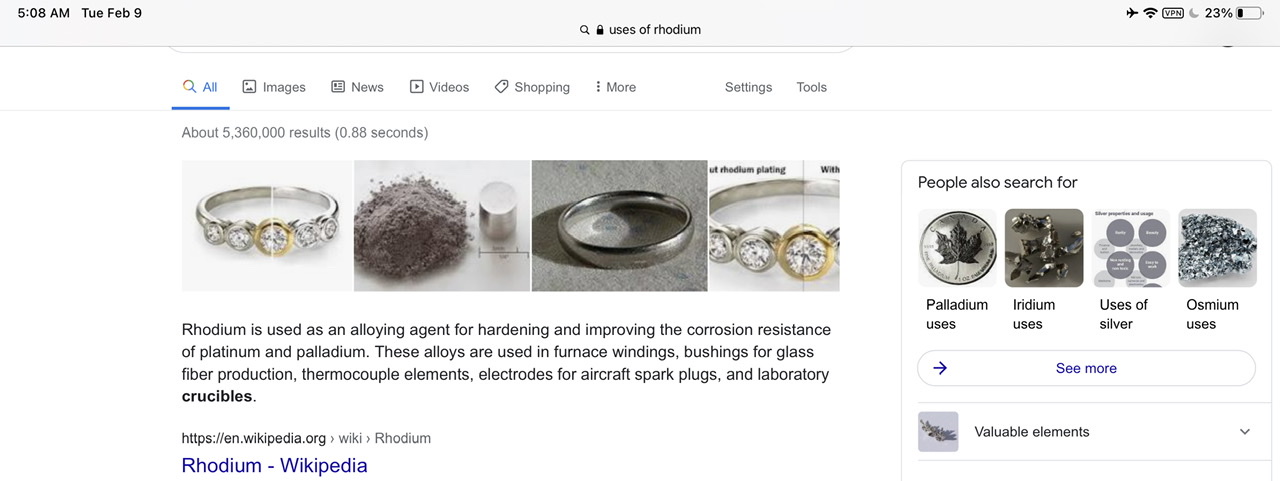Open the Tools options

click(x=811, y=87)
